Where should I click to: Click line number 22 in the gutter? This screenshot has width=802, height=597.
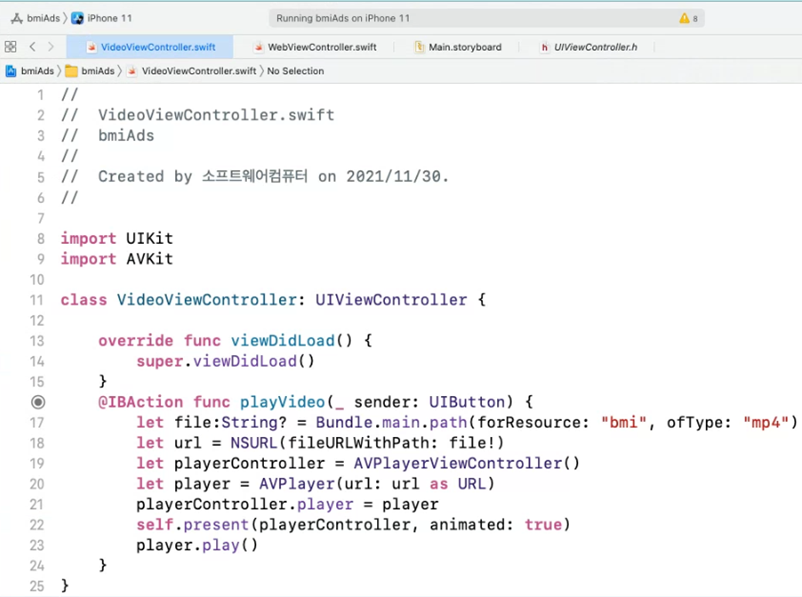37,525
